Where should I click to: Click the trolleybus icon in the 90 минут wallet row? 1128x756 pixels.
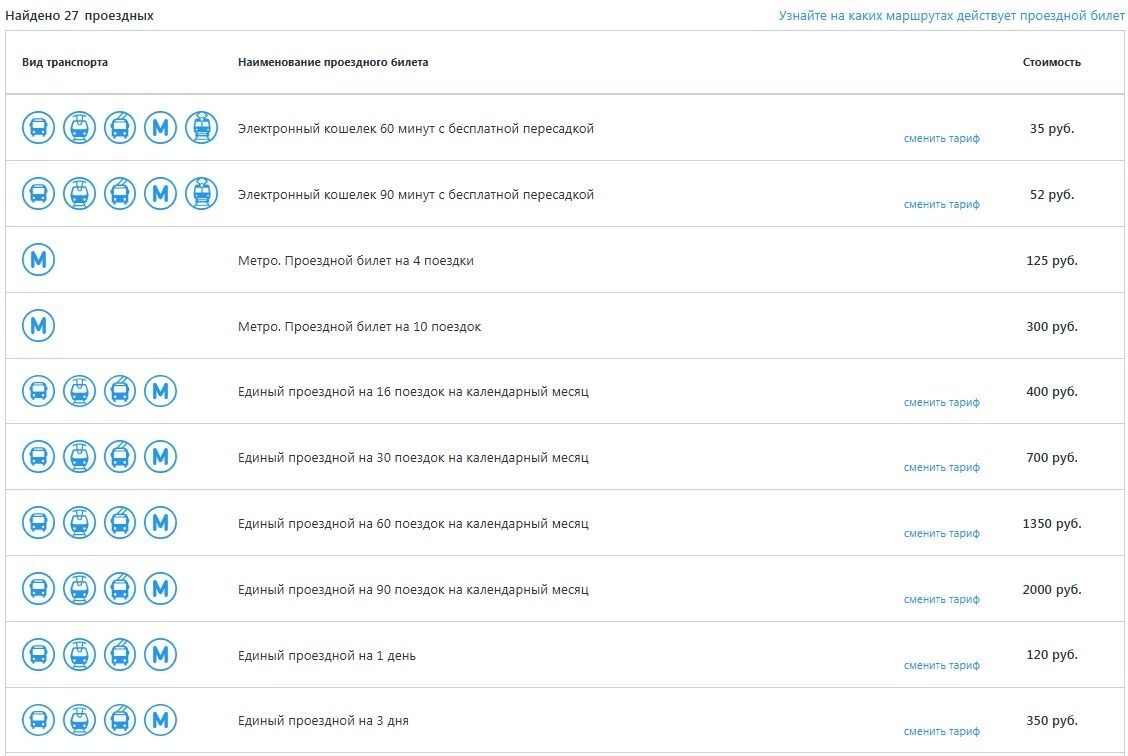click(x=119, y=193)
